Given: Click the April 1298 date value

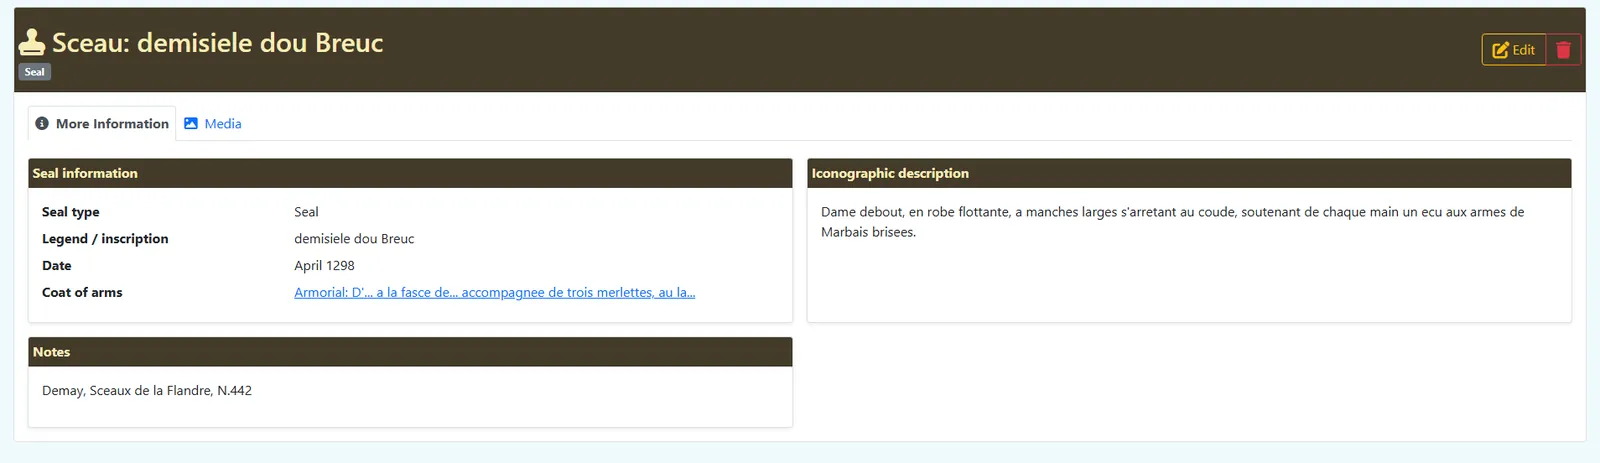Looking at the screenshot, I should pos(324,266).
